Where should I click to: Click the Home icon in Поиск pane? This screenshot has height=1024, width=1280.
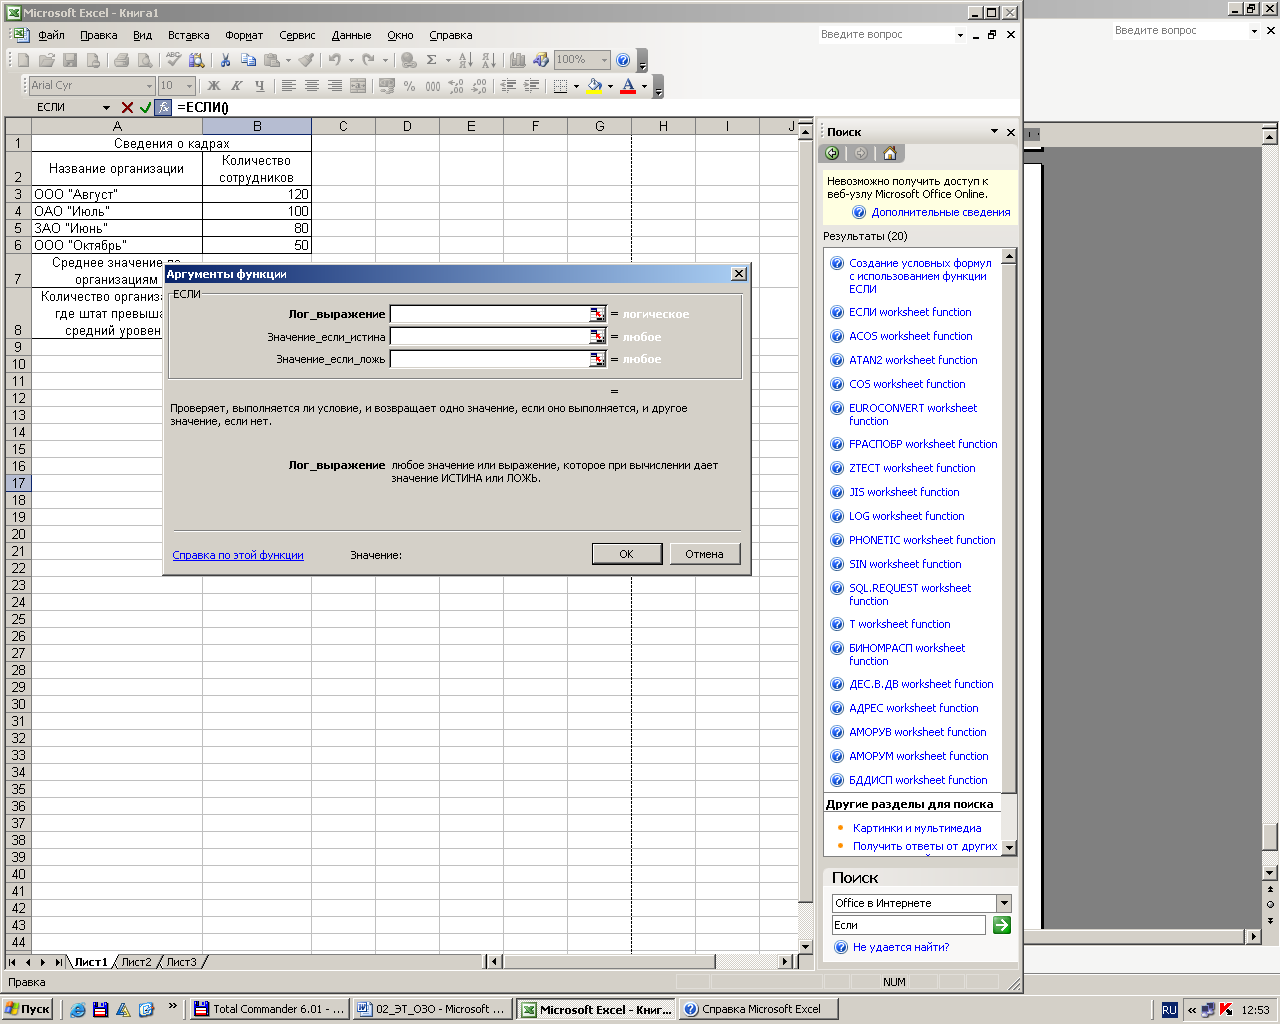pyautogui.click(x=889, y=153)
